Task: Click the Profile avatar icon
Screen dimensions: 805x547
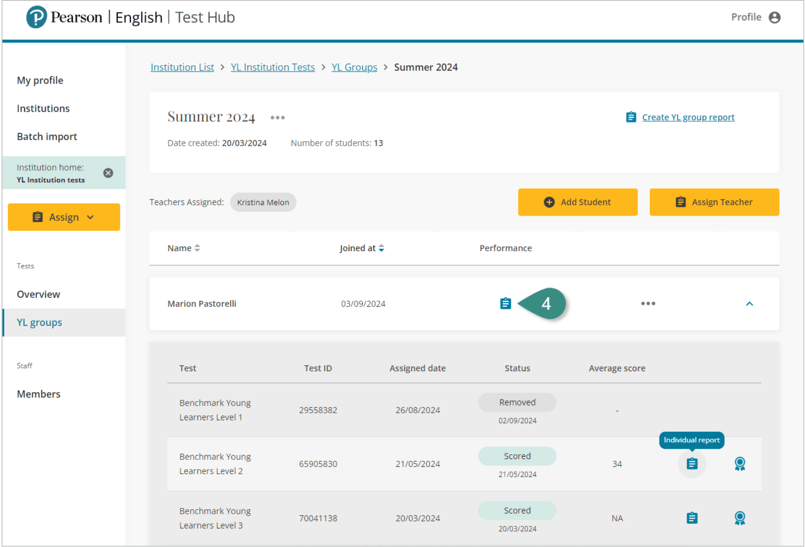Action: pyautogui.click(x=774, y=17)
